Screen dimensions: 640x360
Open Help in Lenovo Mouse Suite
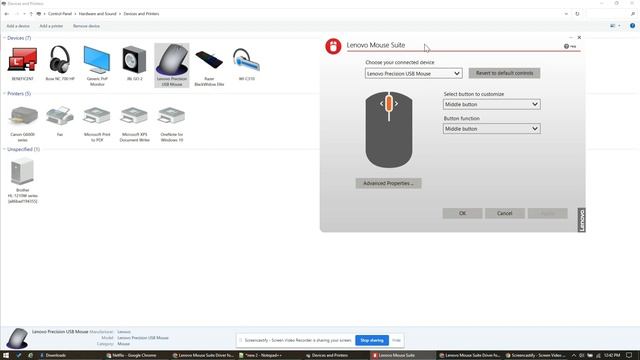point(570,47)
